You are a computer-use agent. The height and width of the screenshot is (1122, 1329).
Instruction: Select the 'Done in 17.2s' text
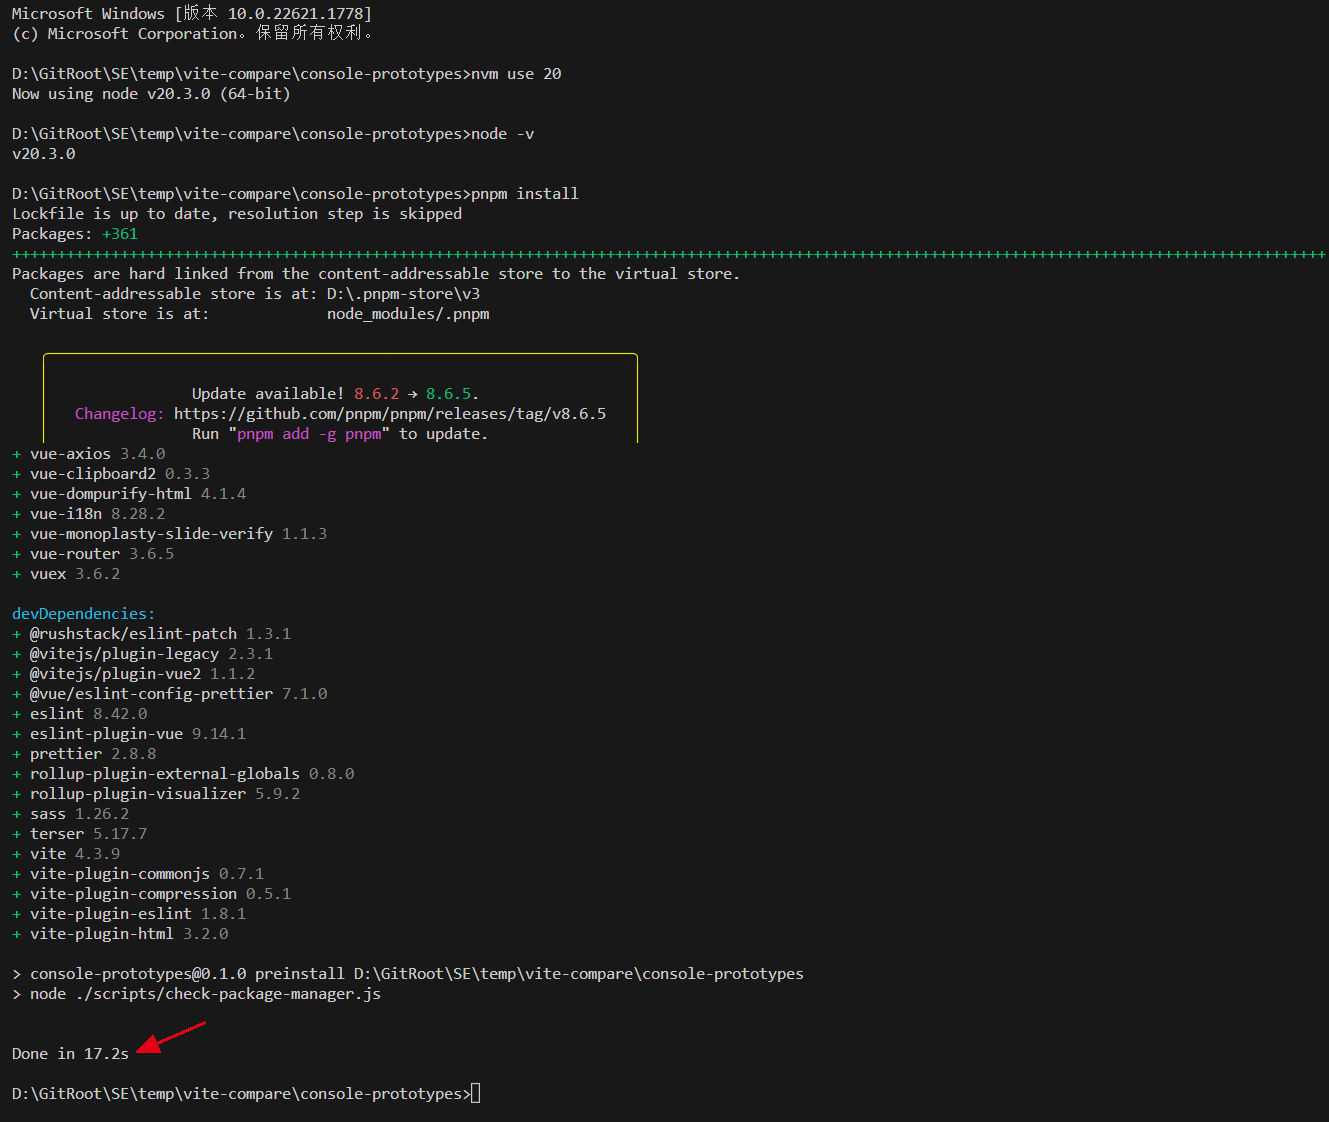[x=70, y=1054]
